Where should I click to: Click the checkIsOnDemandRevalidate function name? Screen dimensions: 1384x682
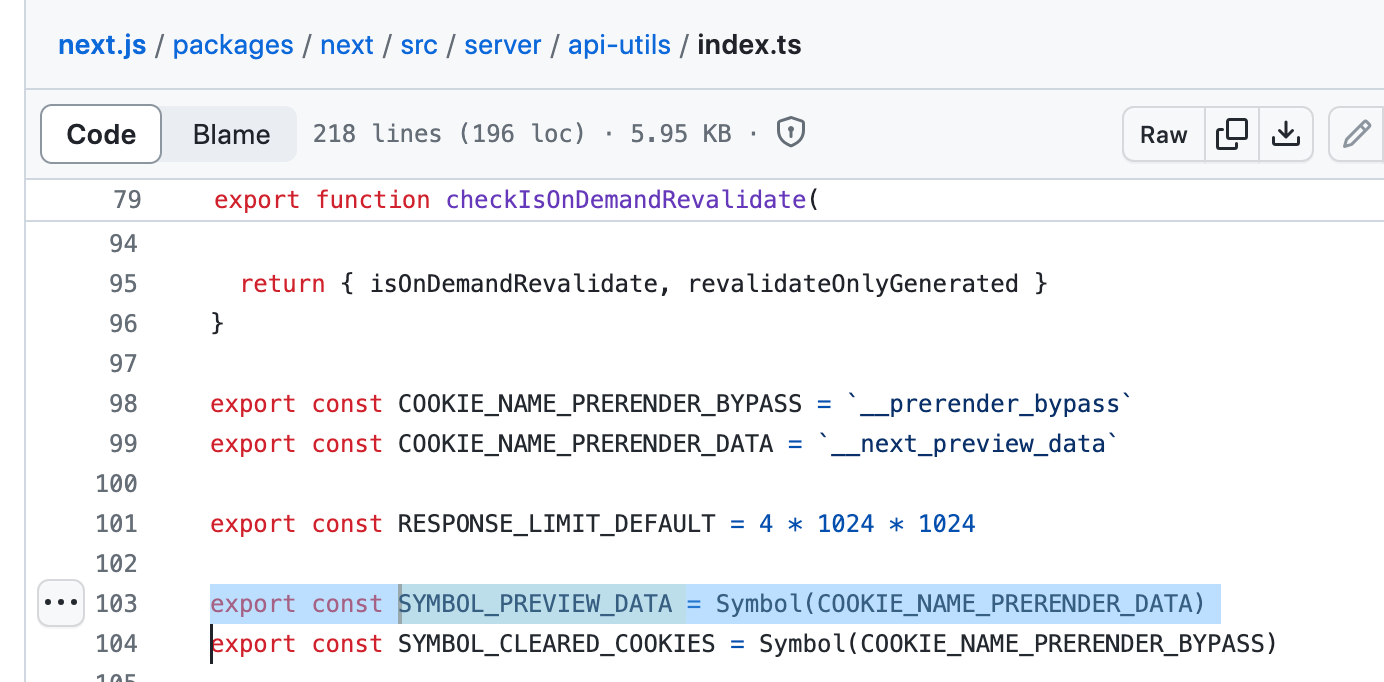click(x=626, y=200)
